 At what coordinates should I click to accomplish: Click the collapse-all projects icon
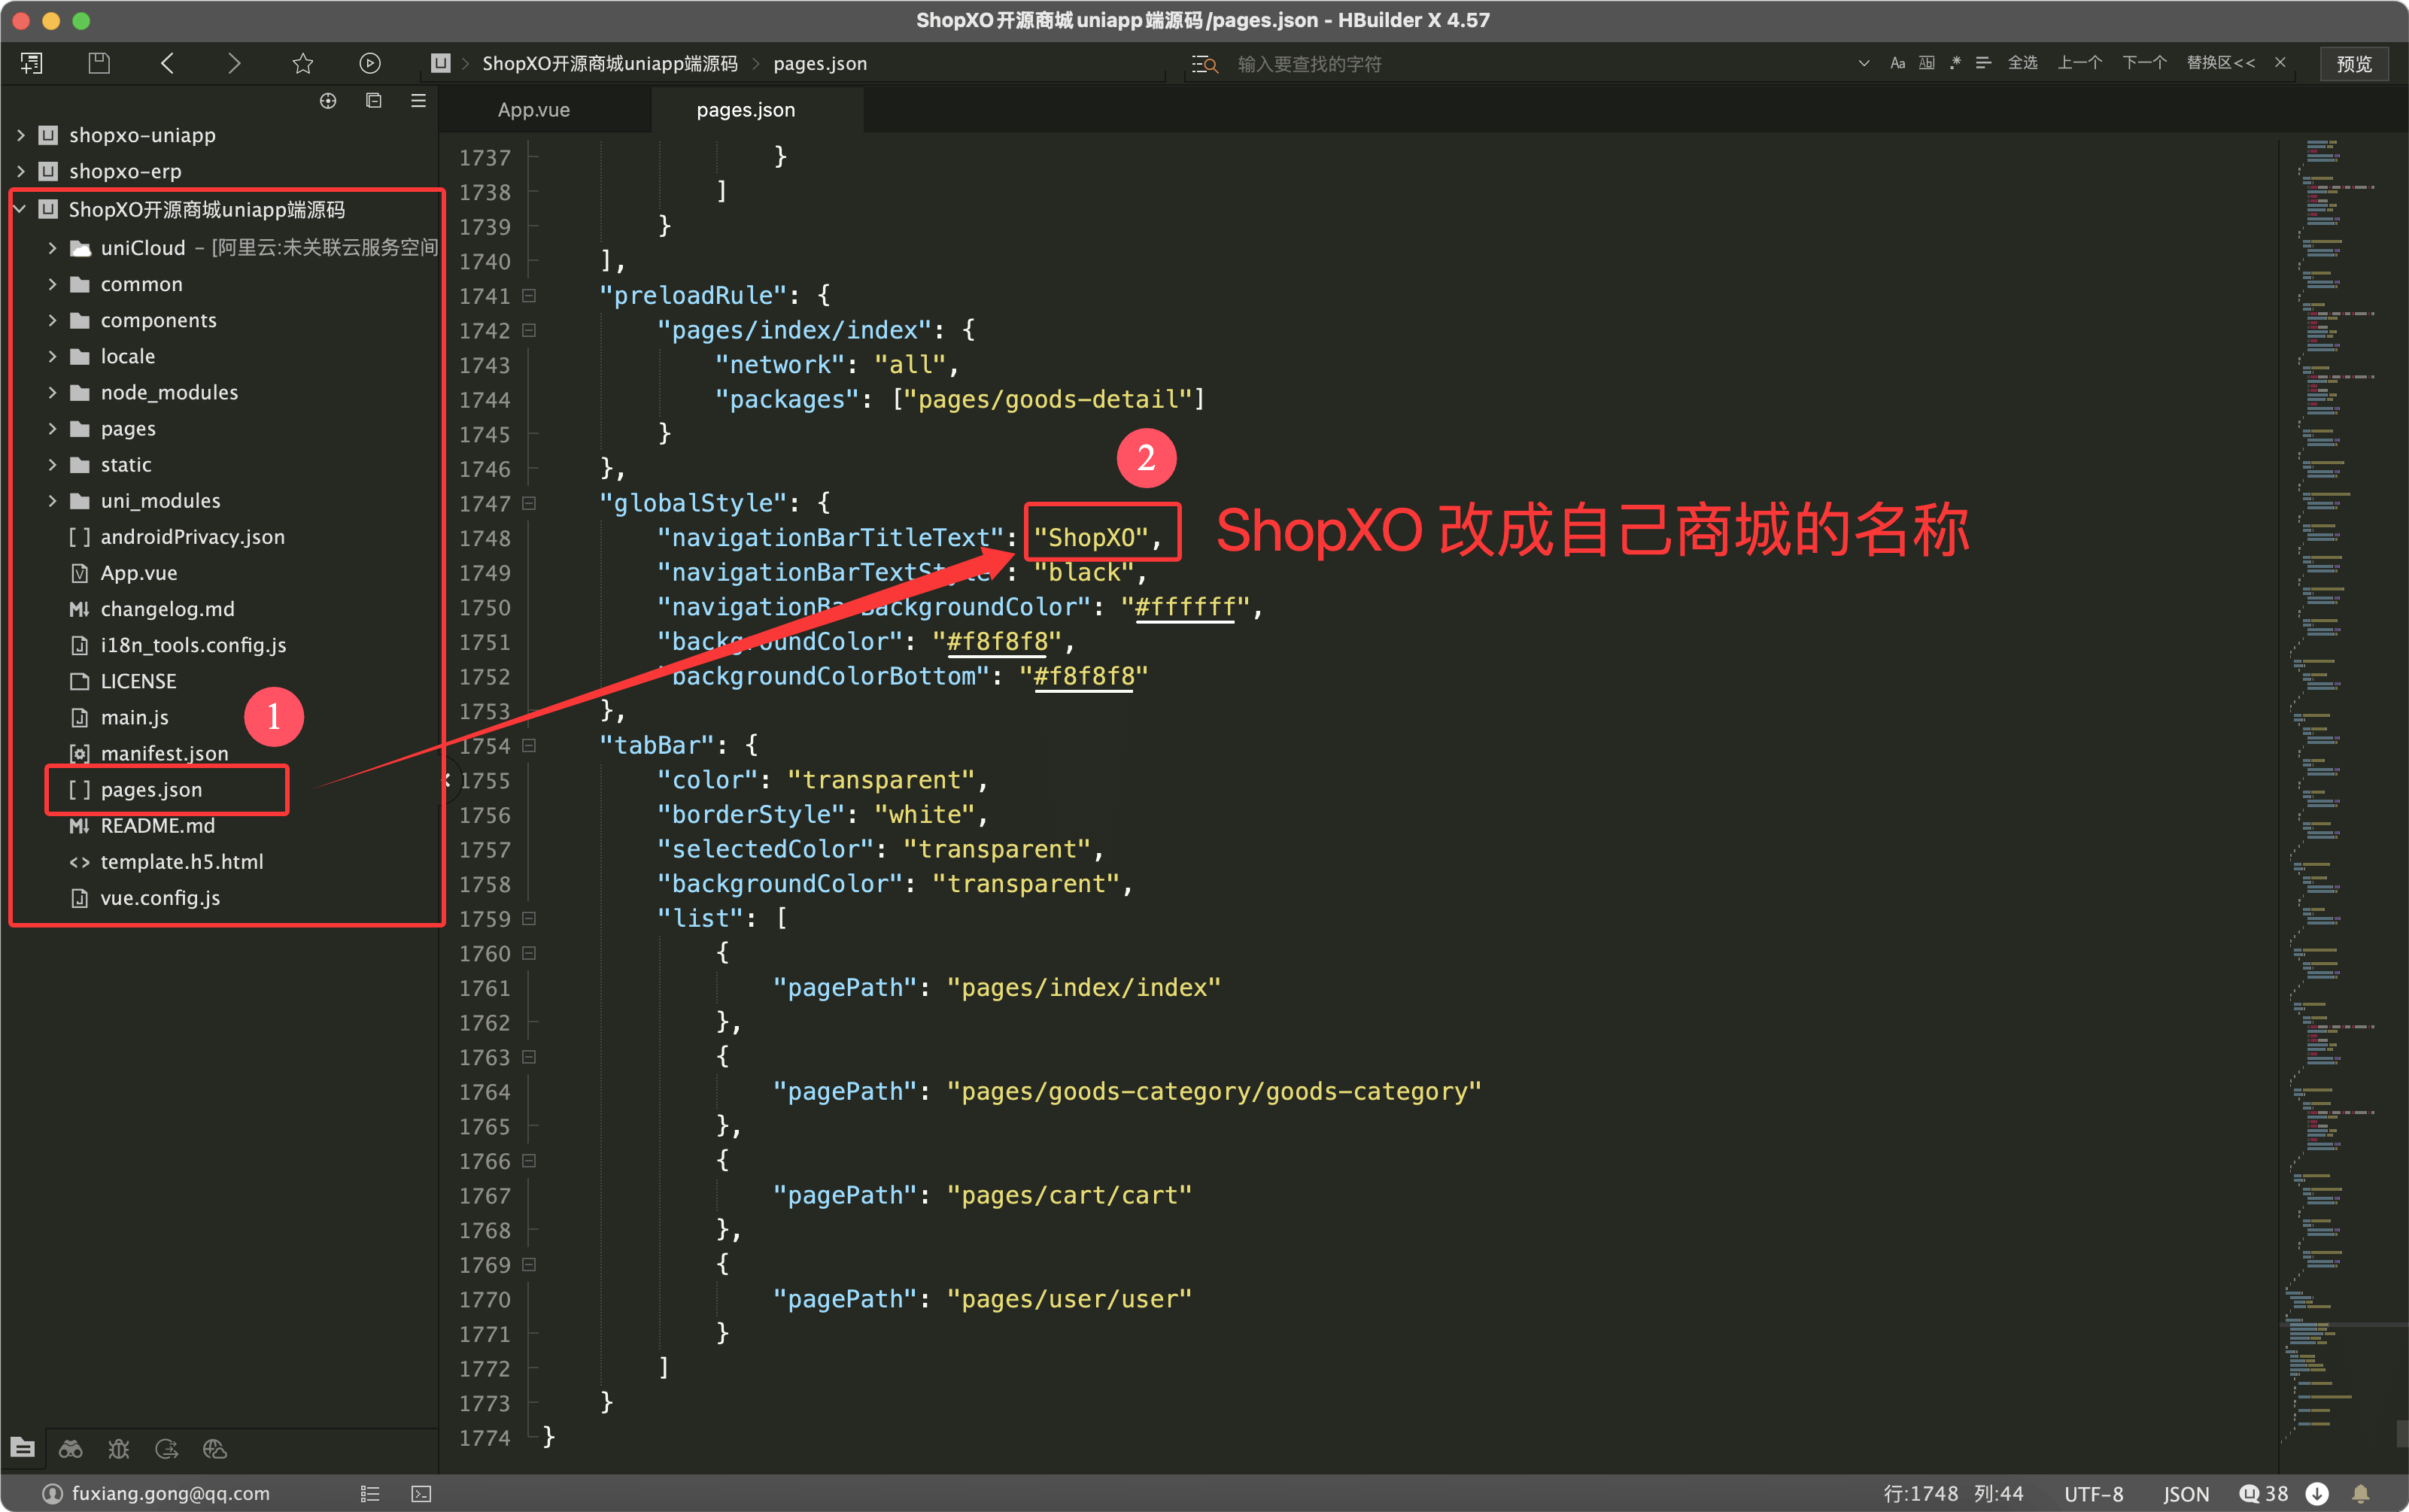pos(374,101)
